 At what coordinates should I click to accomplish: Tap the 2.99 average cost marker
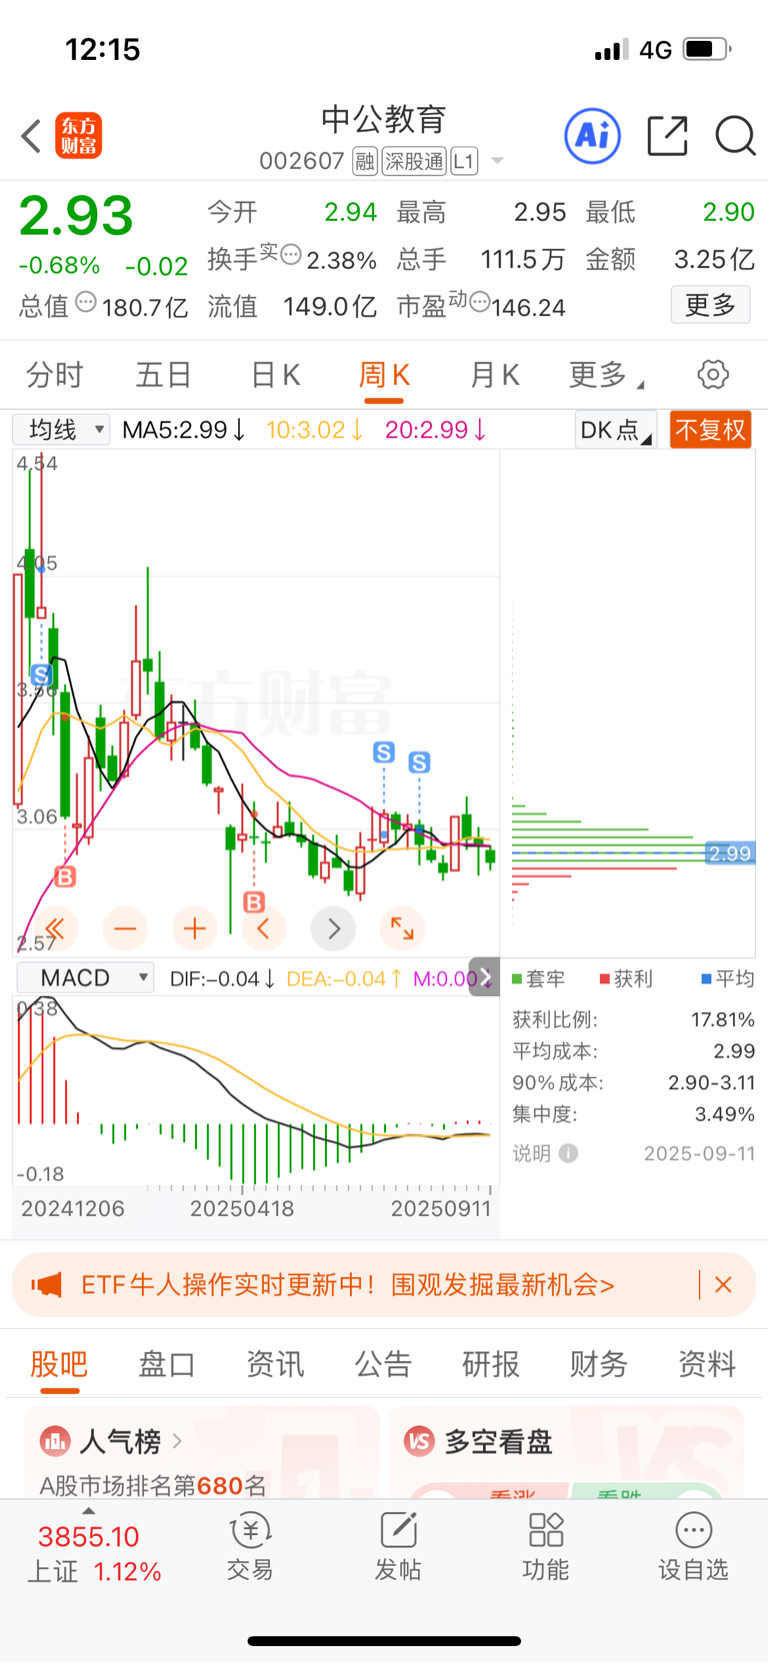[x=730, y=853]
